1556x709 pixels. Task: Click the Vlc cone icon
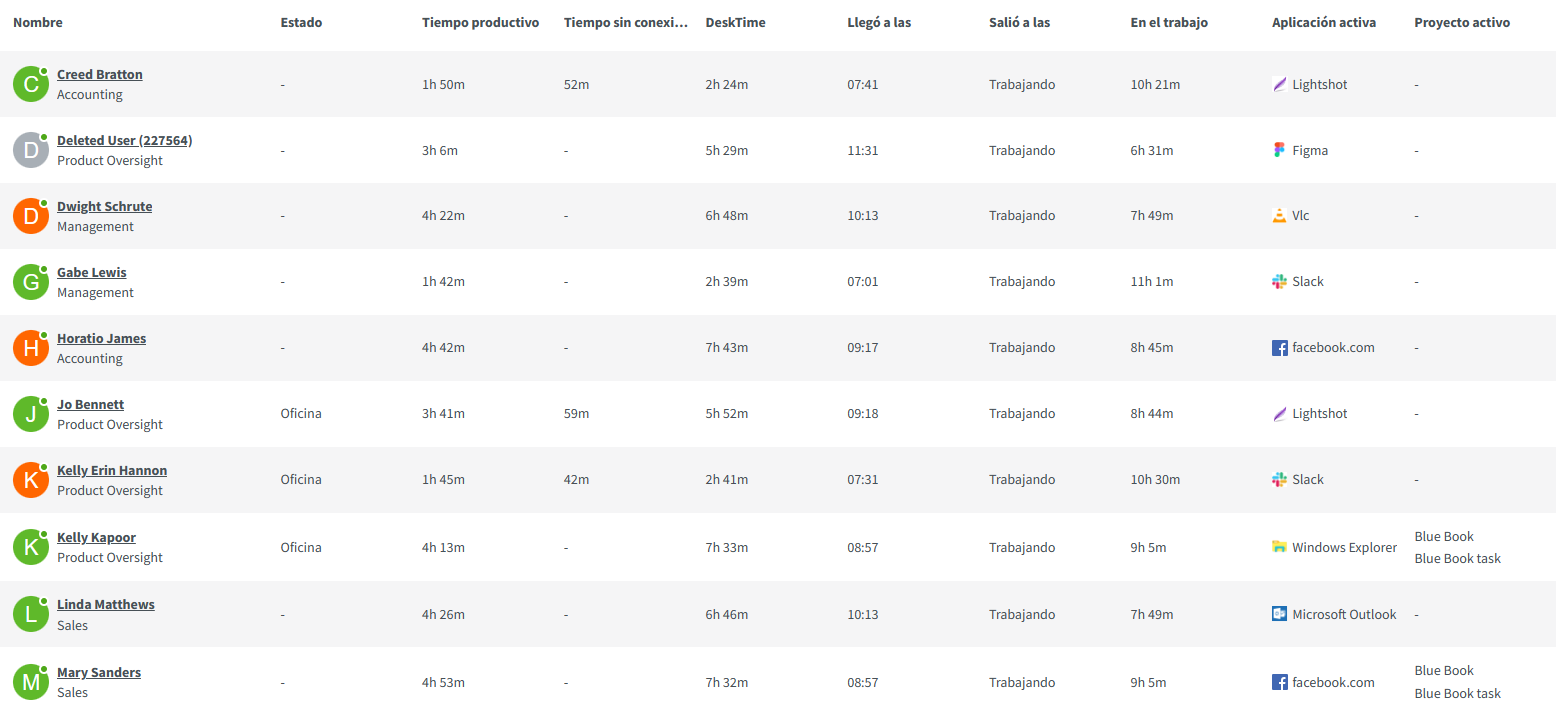point(1279,215)
